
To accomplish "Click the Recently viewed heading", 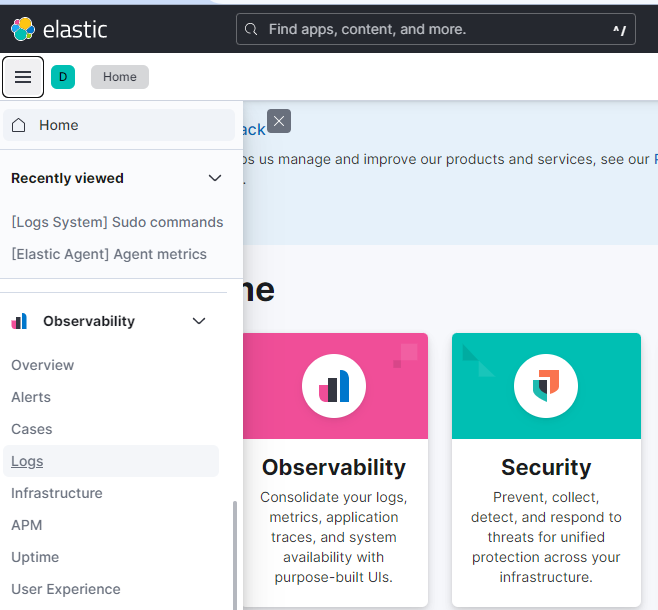I will [67, 178].
